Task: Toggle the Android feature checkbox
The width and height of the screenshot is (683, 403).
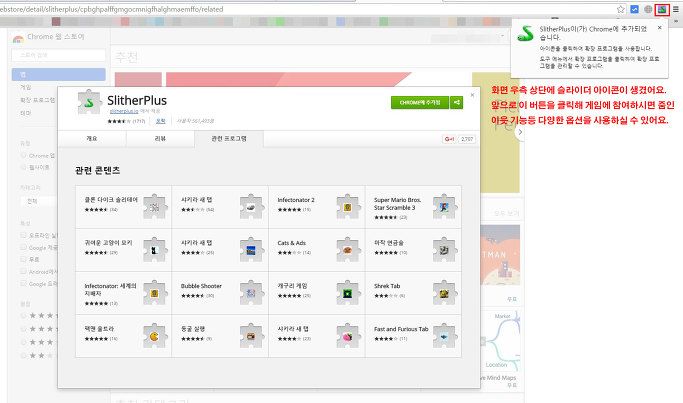Action: pos(24,271)
